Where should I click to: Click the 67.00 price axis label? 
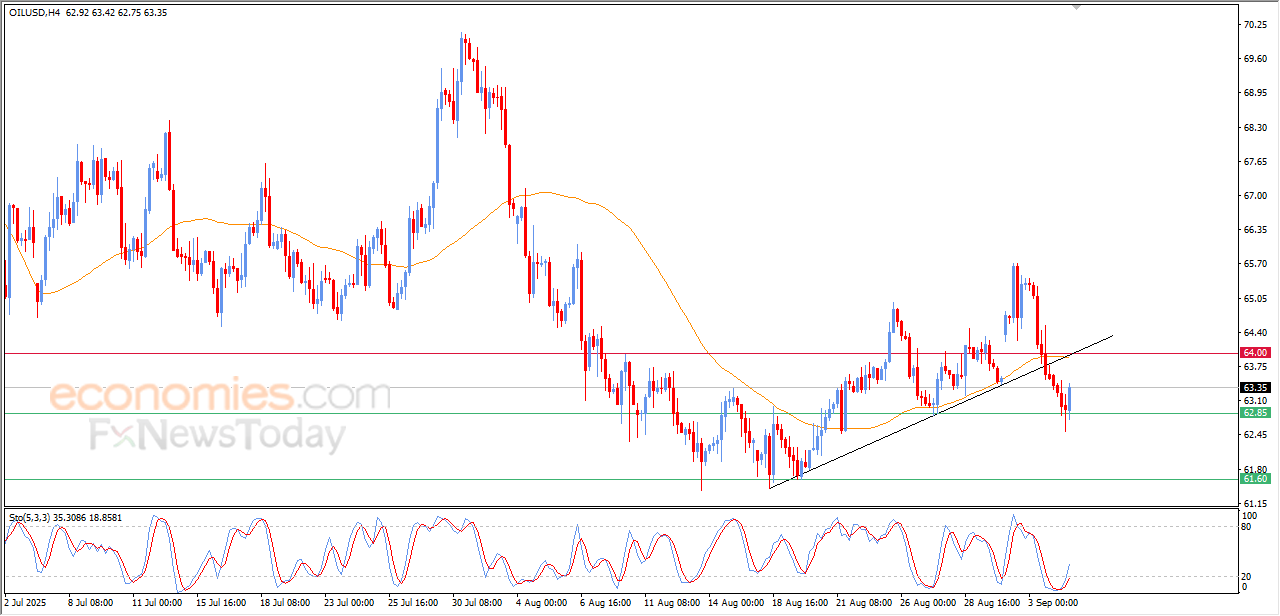pos(1256,196)
